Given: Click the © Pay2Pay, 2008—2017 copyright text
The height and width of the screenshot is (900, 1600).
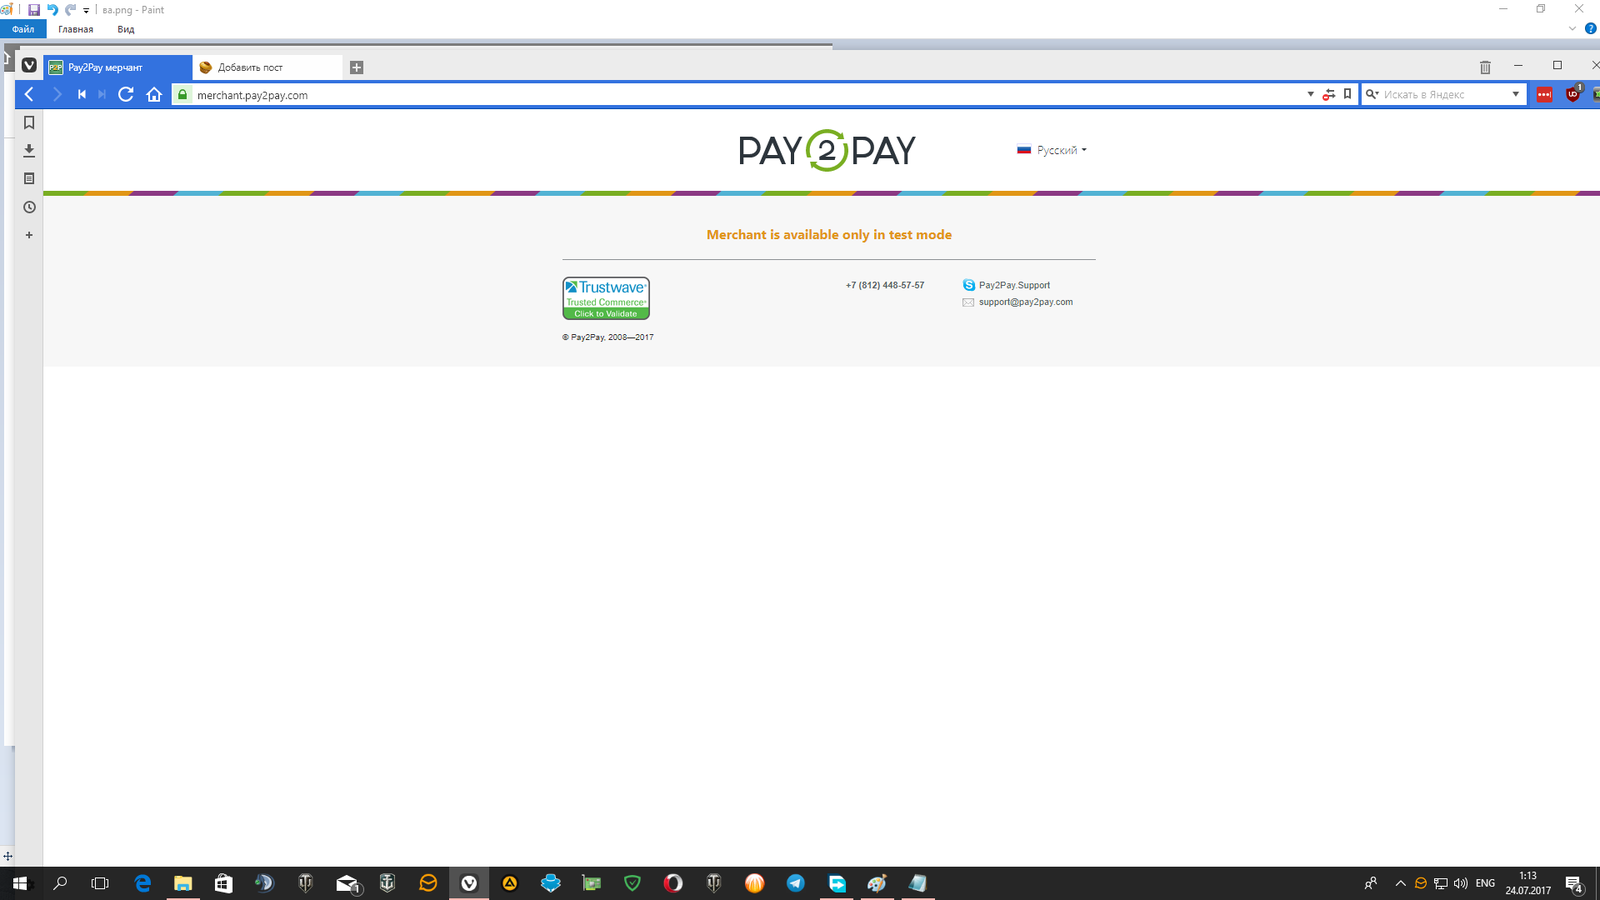Looking at the screenshot, I should pyautogui.click(x=608, y=337).
